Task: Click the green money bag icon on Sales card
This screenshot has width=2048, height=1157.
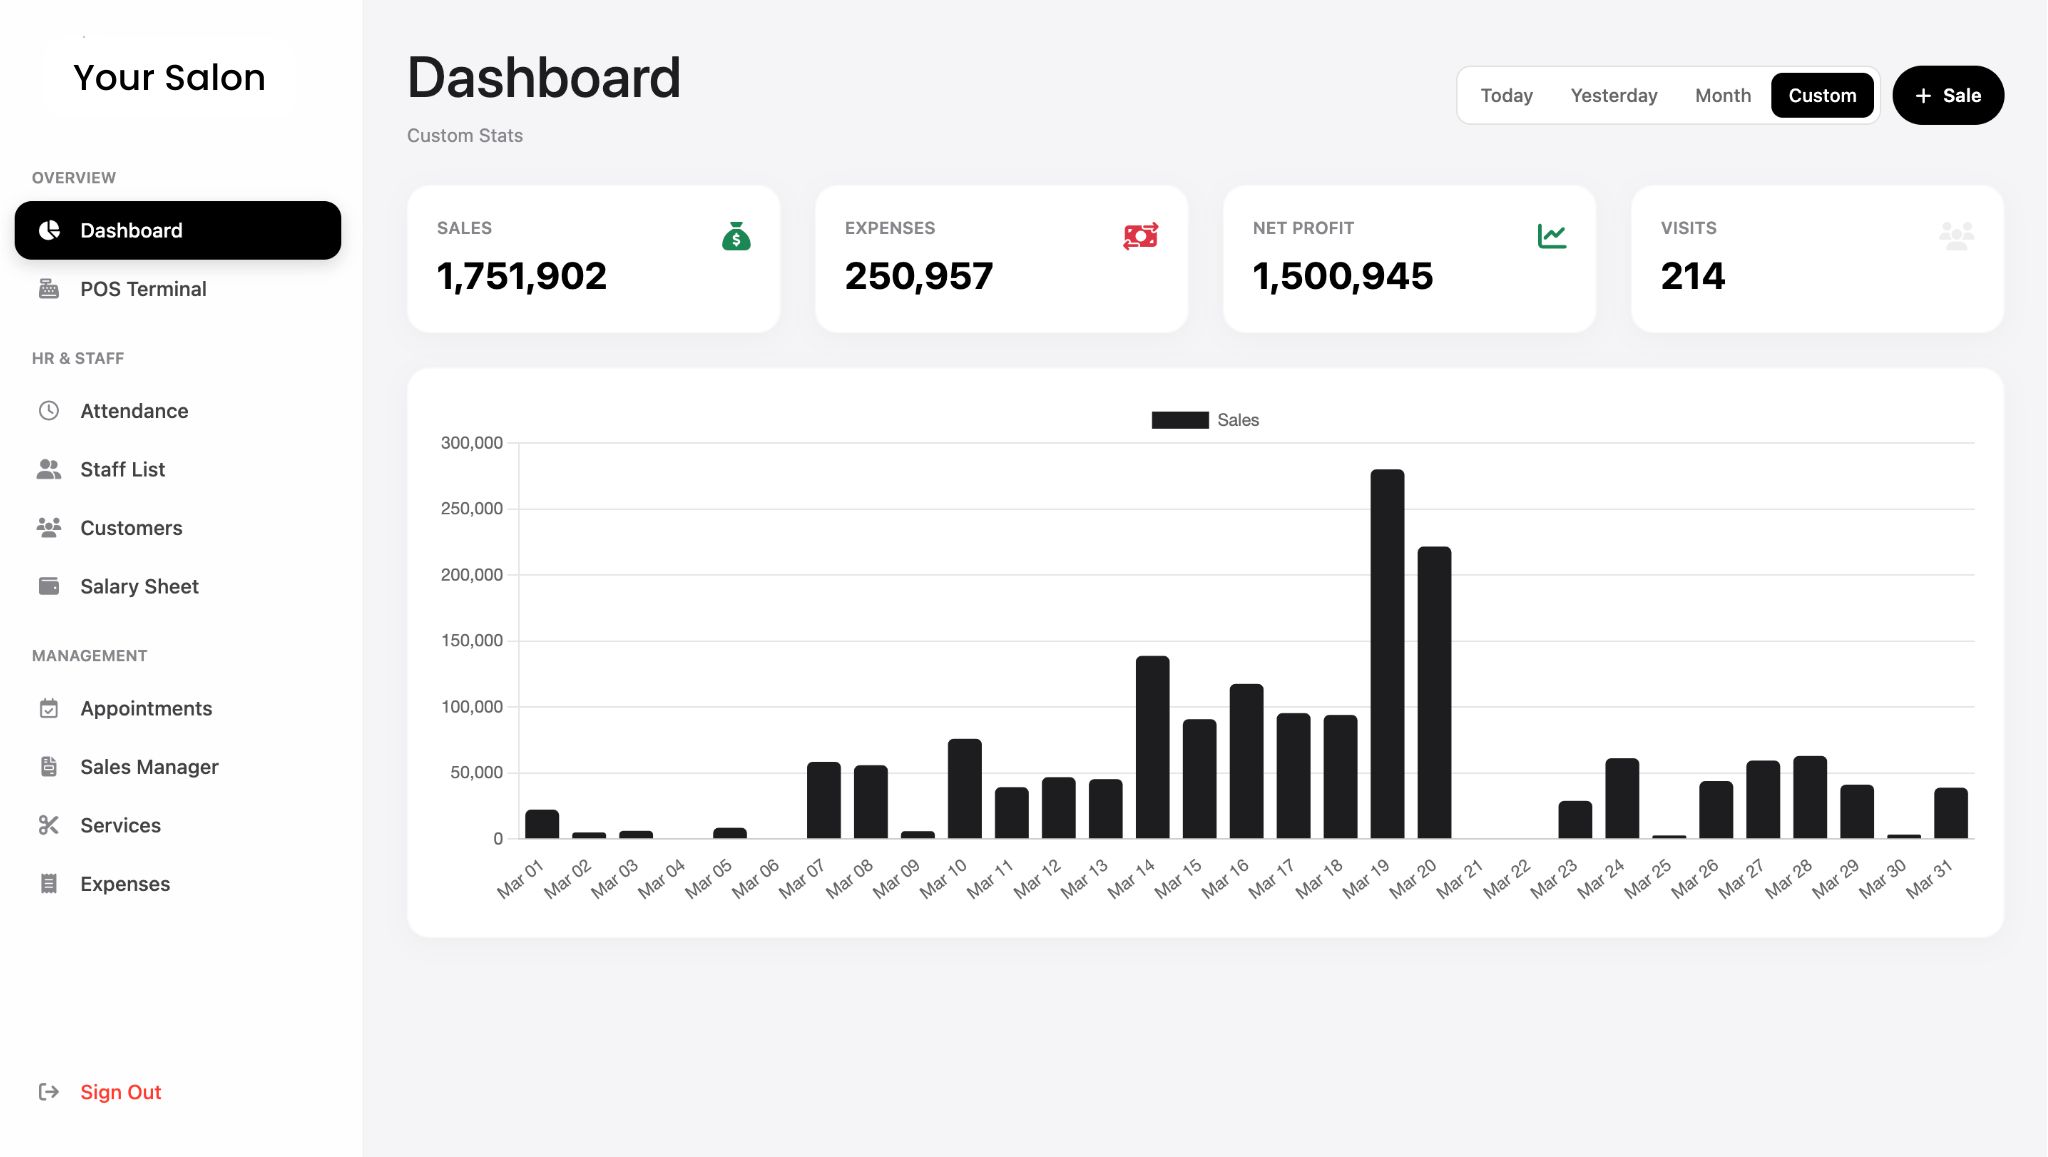Action: click(737, 236)
